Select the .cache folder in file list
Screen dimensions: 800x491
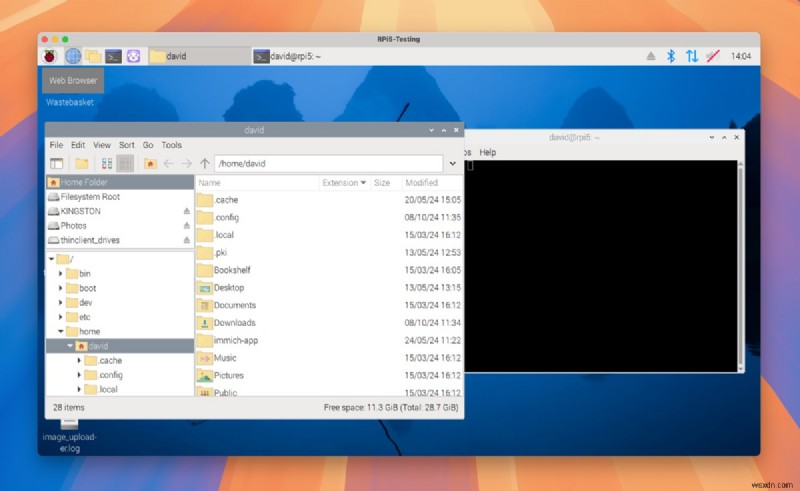[329, 200]
